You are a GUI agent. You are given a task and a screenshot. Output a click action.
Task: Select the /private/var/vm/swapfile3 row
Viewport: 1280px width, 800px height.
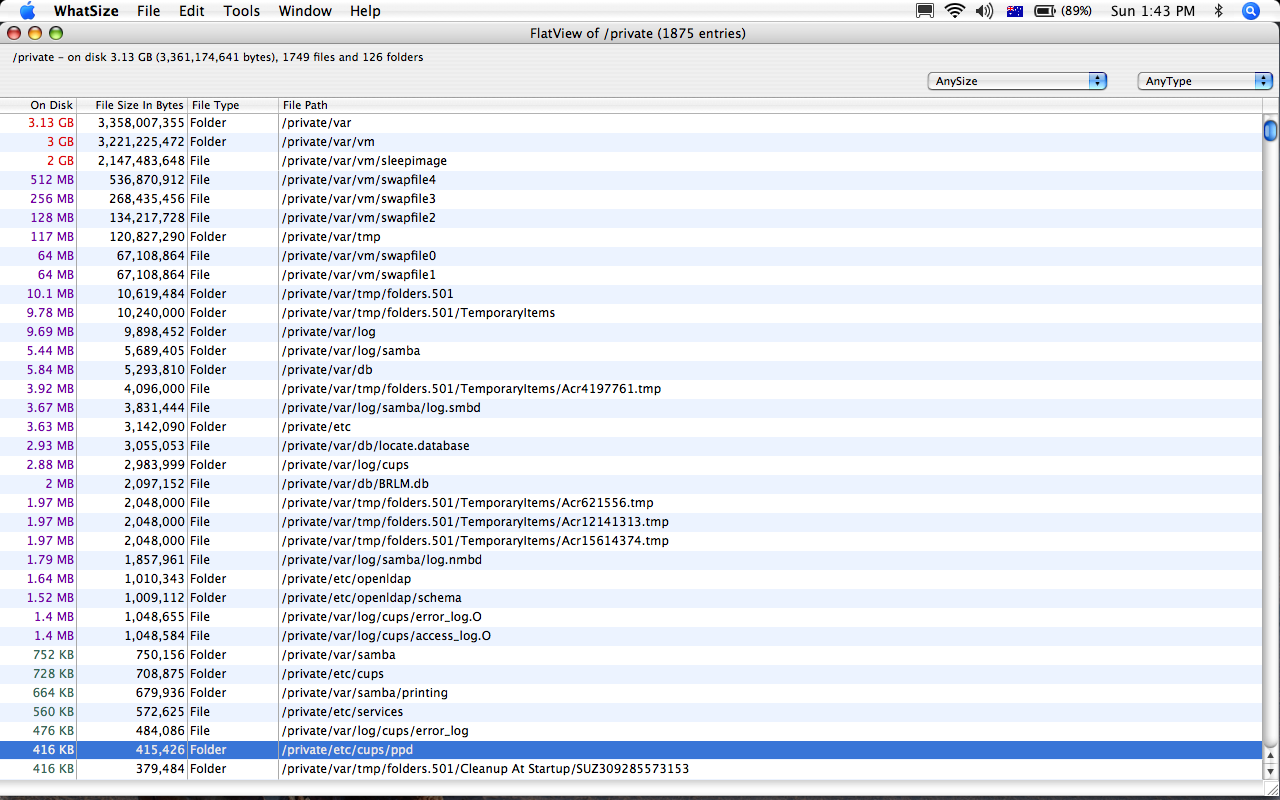(x=631, y=199)
